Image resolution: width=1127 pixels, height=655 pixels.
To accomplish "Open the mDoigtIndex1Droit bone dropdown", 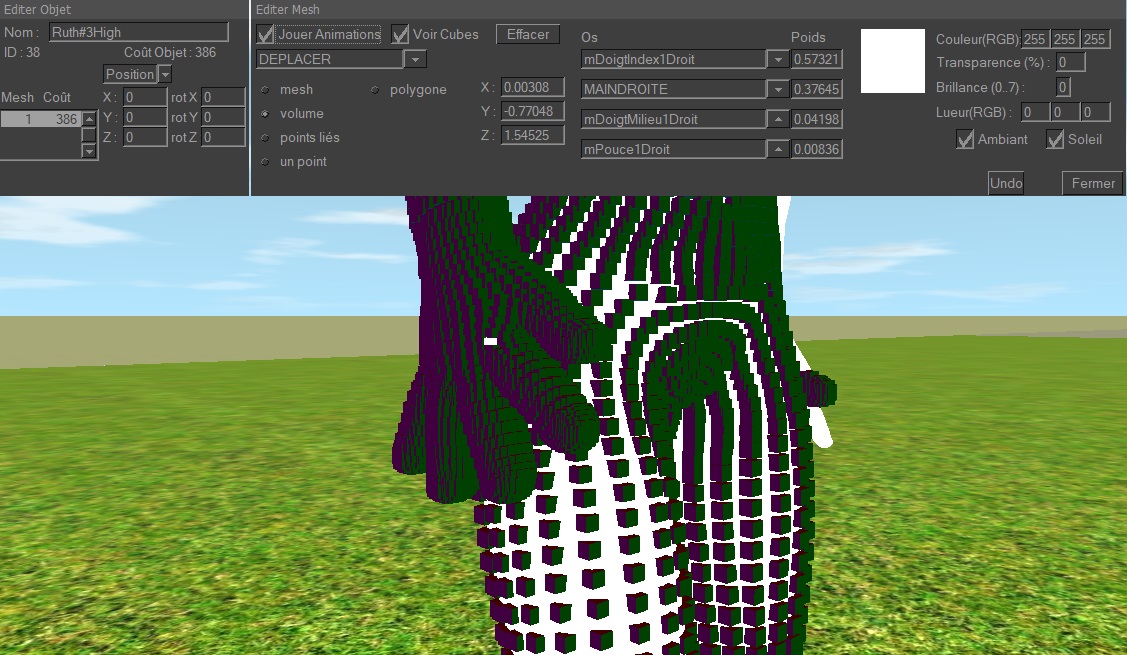I will [x=777, y=60].
